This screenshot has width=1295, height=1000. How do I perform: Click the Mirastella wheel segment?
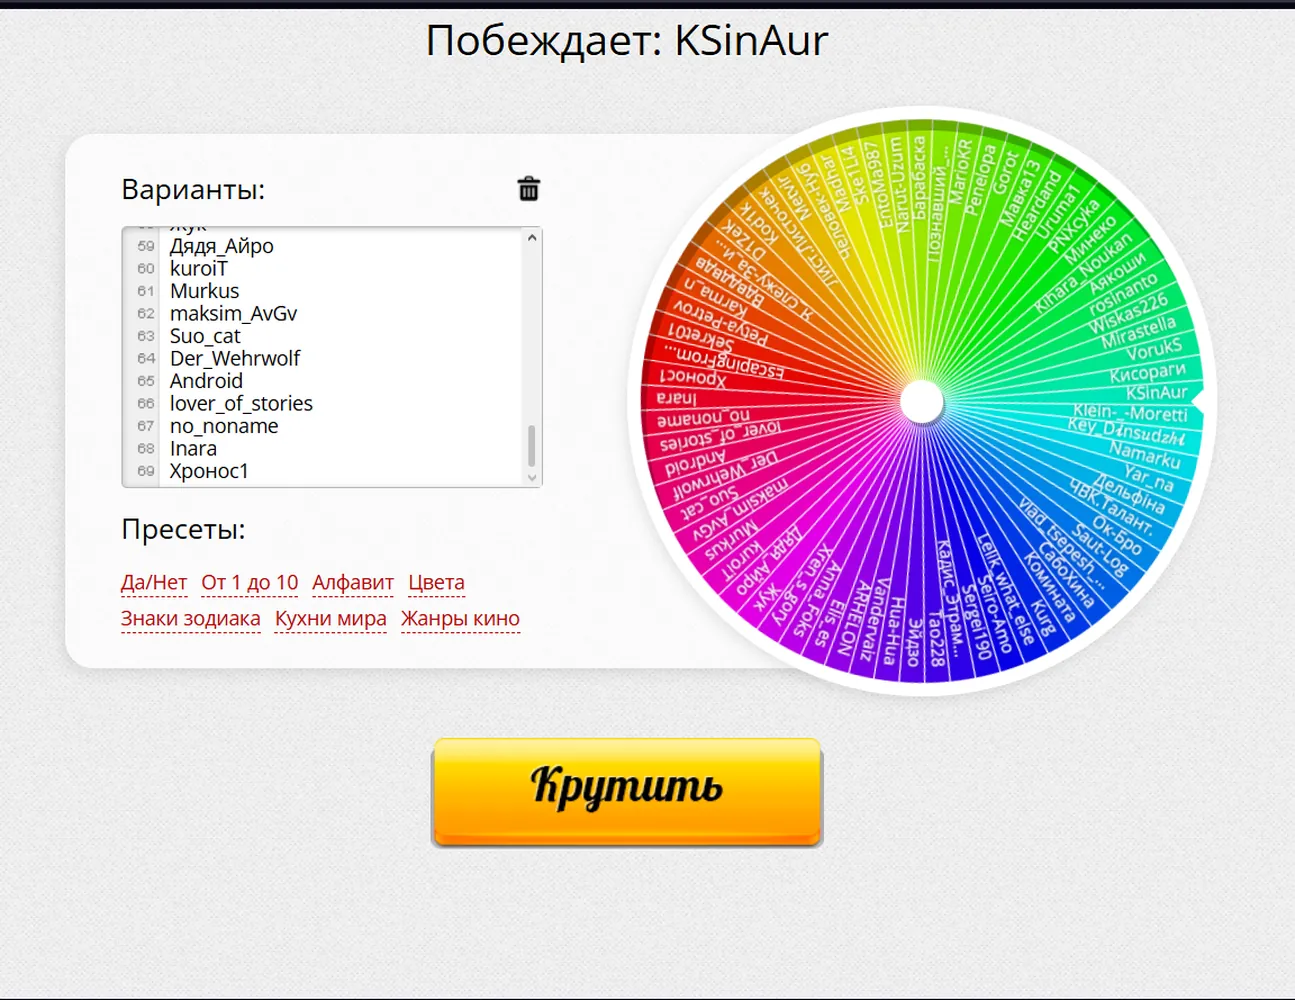(x=1138, y=332)
